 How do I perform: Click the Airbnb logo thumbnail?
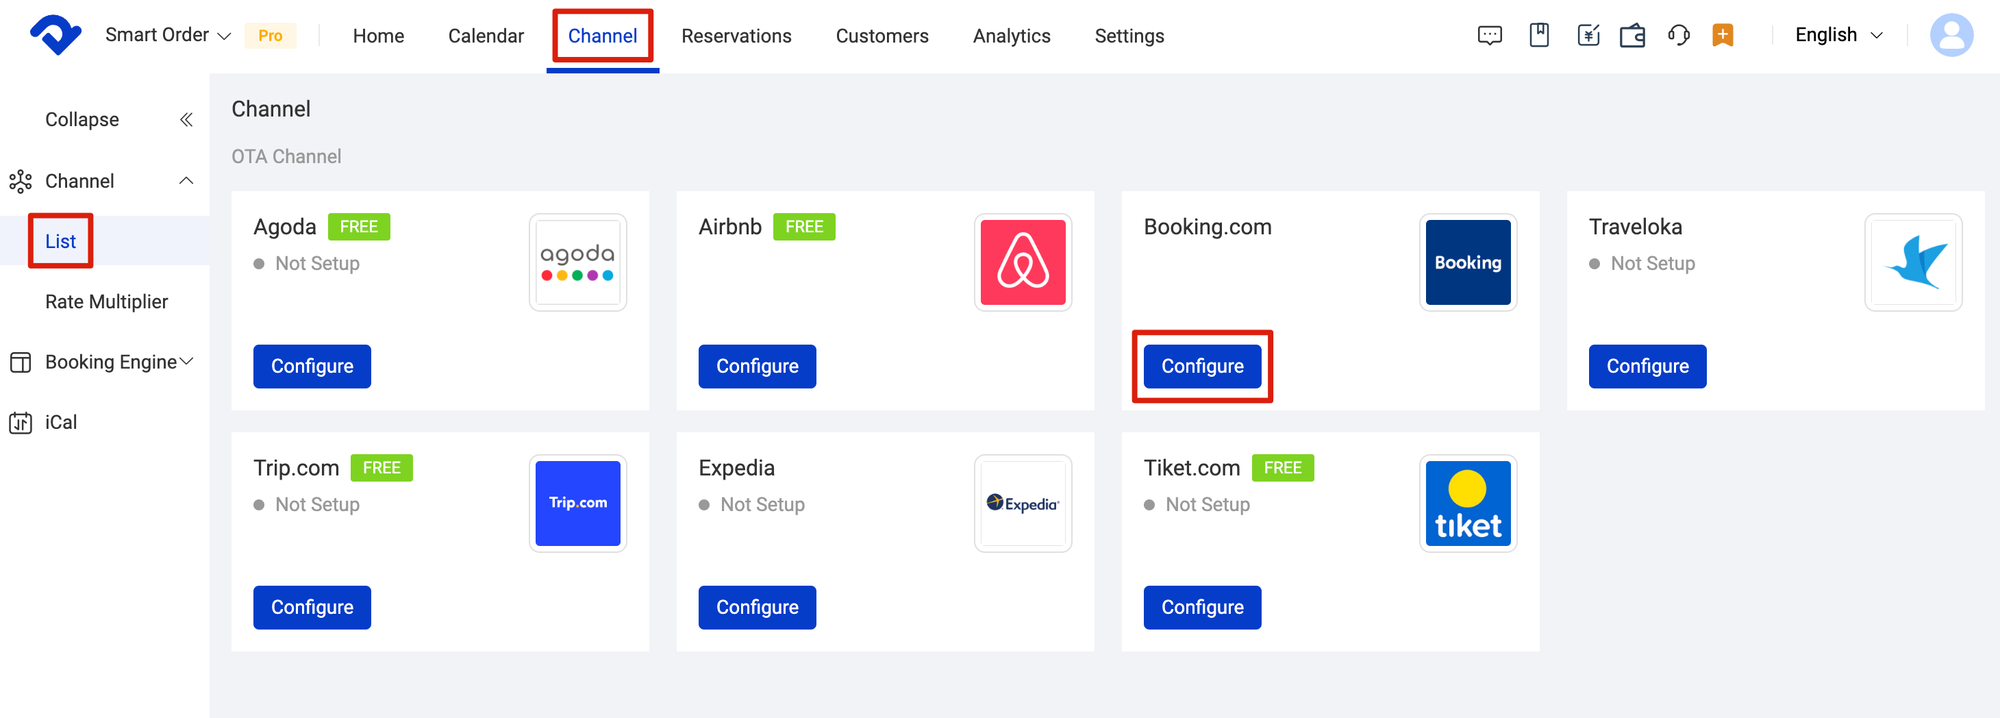pos(1023,262)
